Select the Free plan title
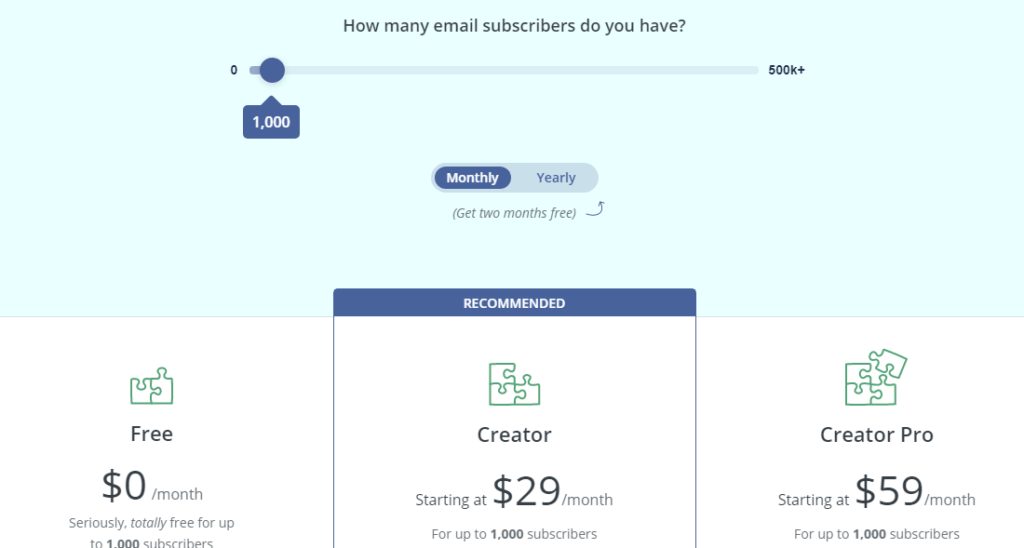The image size is (1024, 548). (151, 434)
